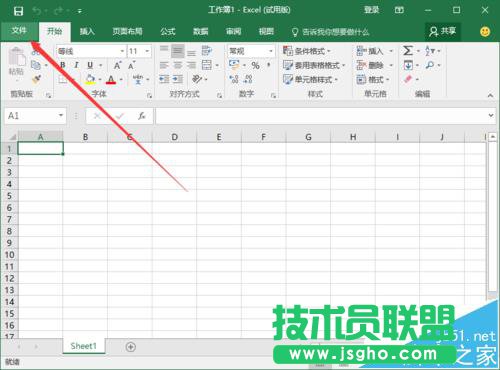Click the Increase Indent icon

(178, 79)
